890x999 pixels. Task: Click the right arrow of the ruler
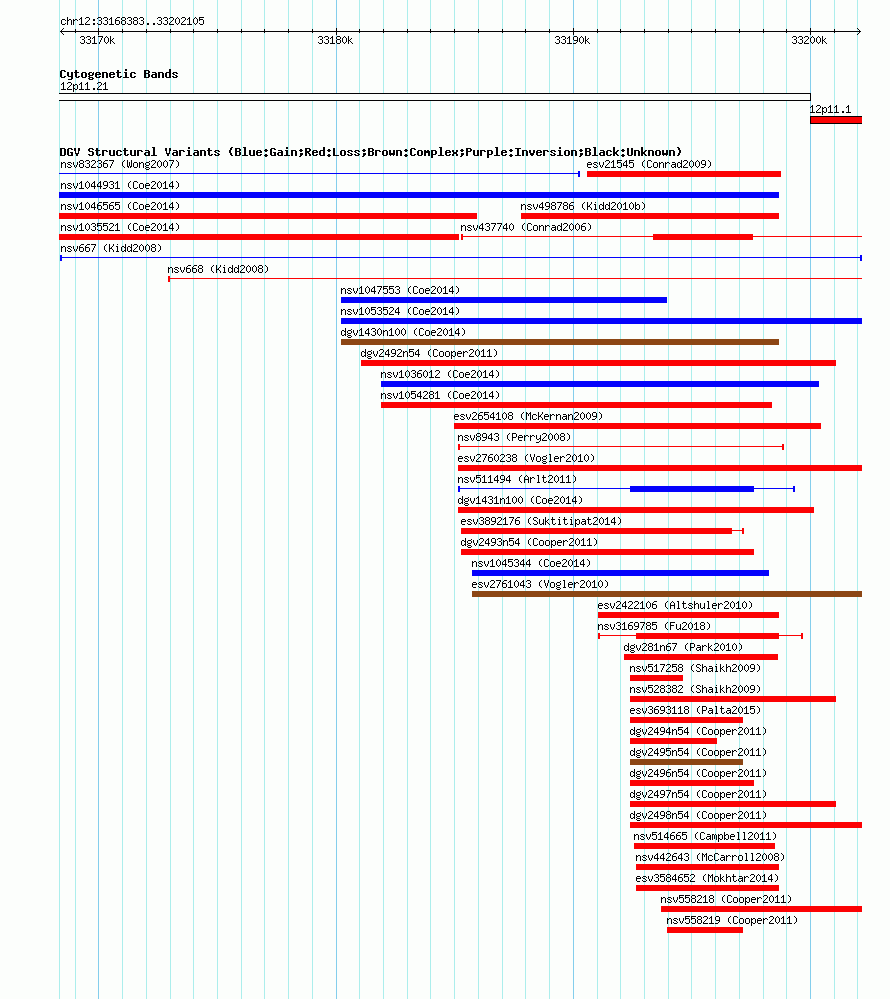(x=859, y=31)
